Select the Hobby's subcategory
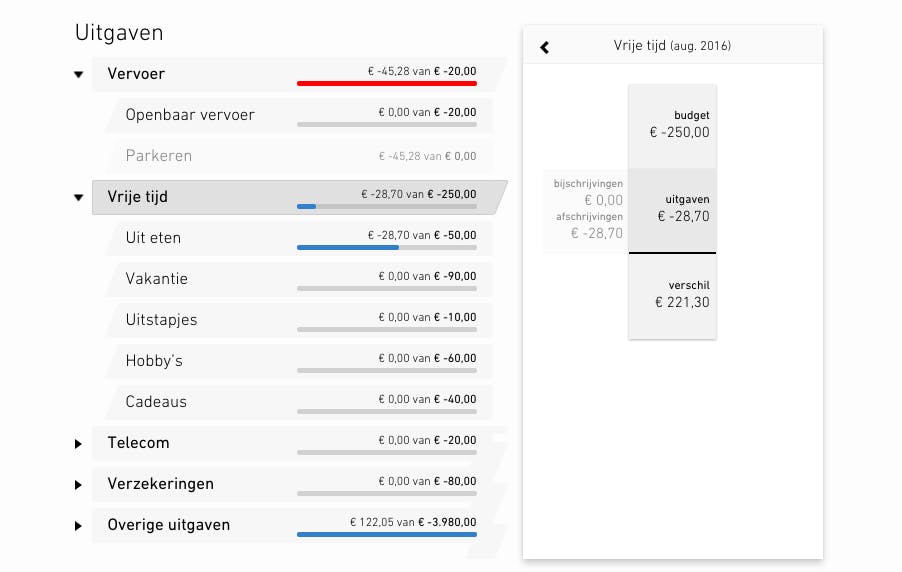902x572 pixels. (x=154, y=361)
